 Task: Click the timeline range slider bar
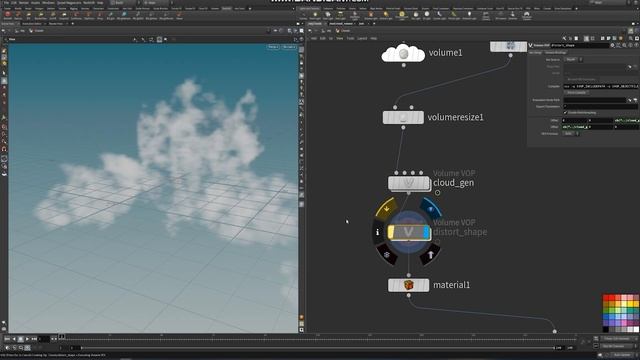[x=318, y=348]
